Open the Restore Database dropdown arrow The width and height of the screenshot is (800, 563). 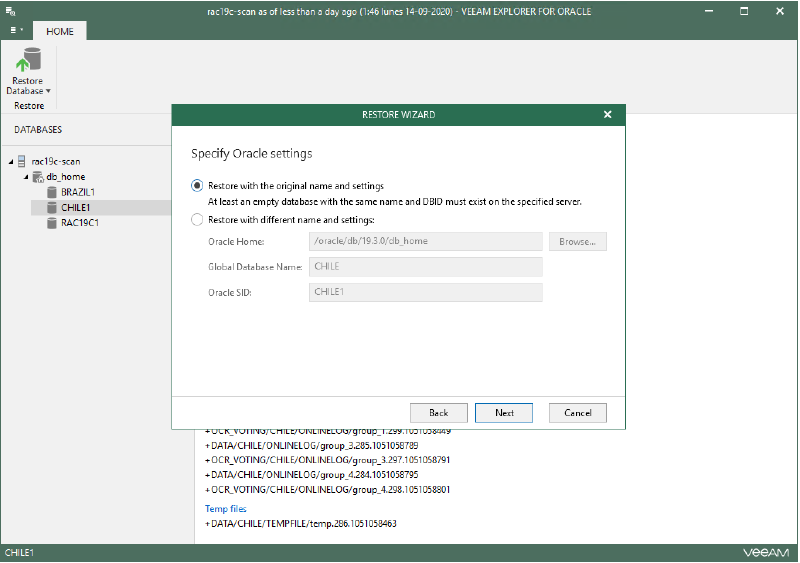point(48,91)
